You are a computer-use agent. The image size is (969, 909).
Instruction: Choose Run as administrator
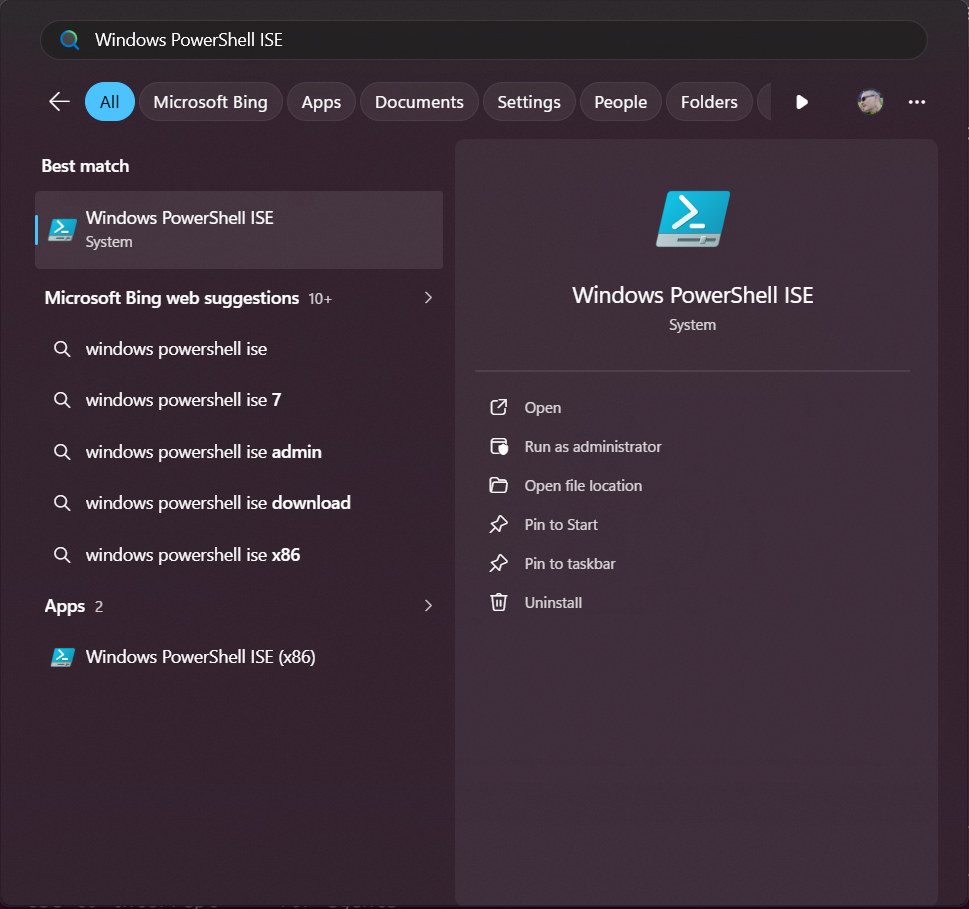pyautogui.click(x=593, y=447)
